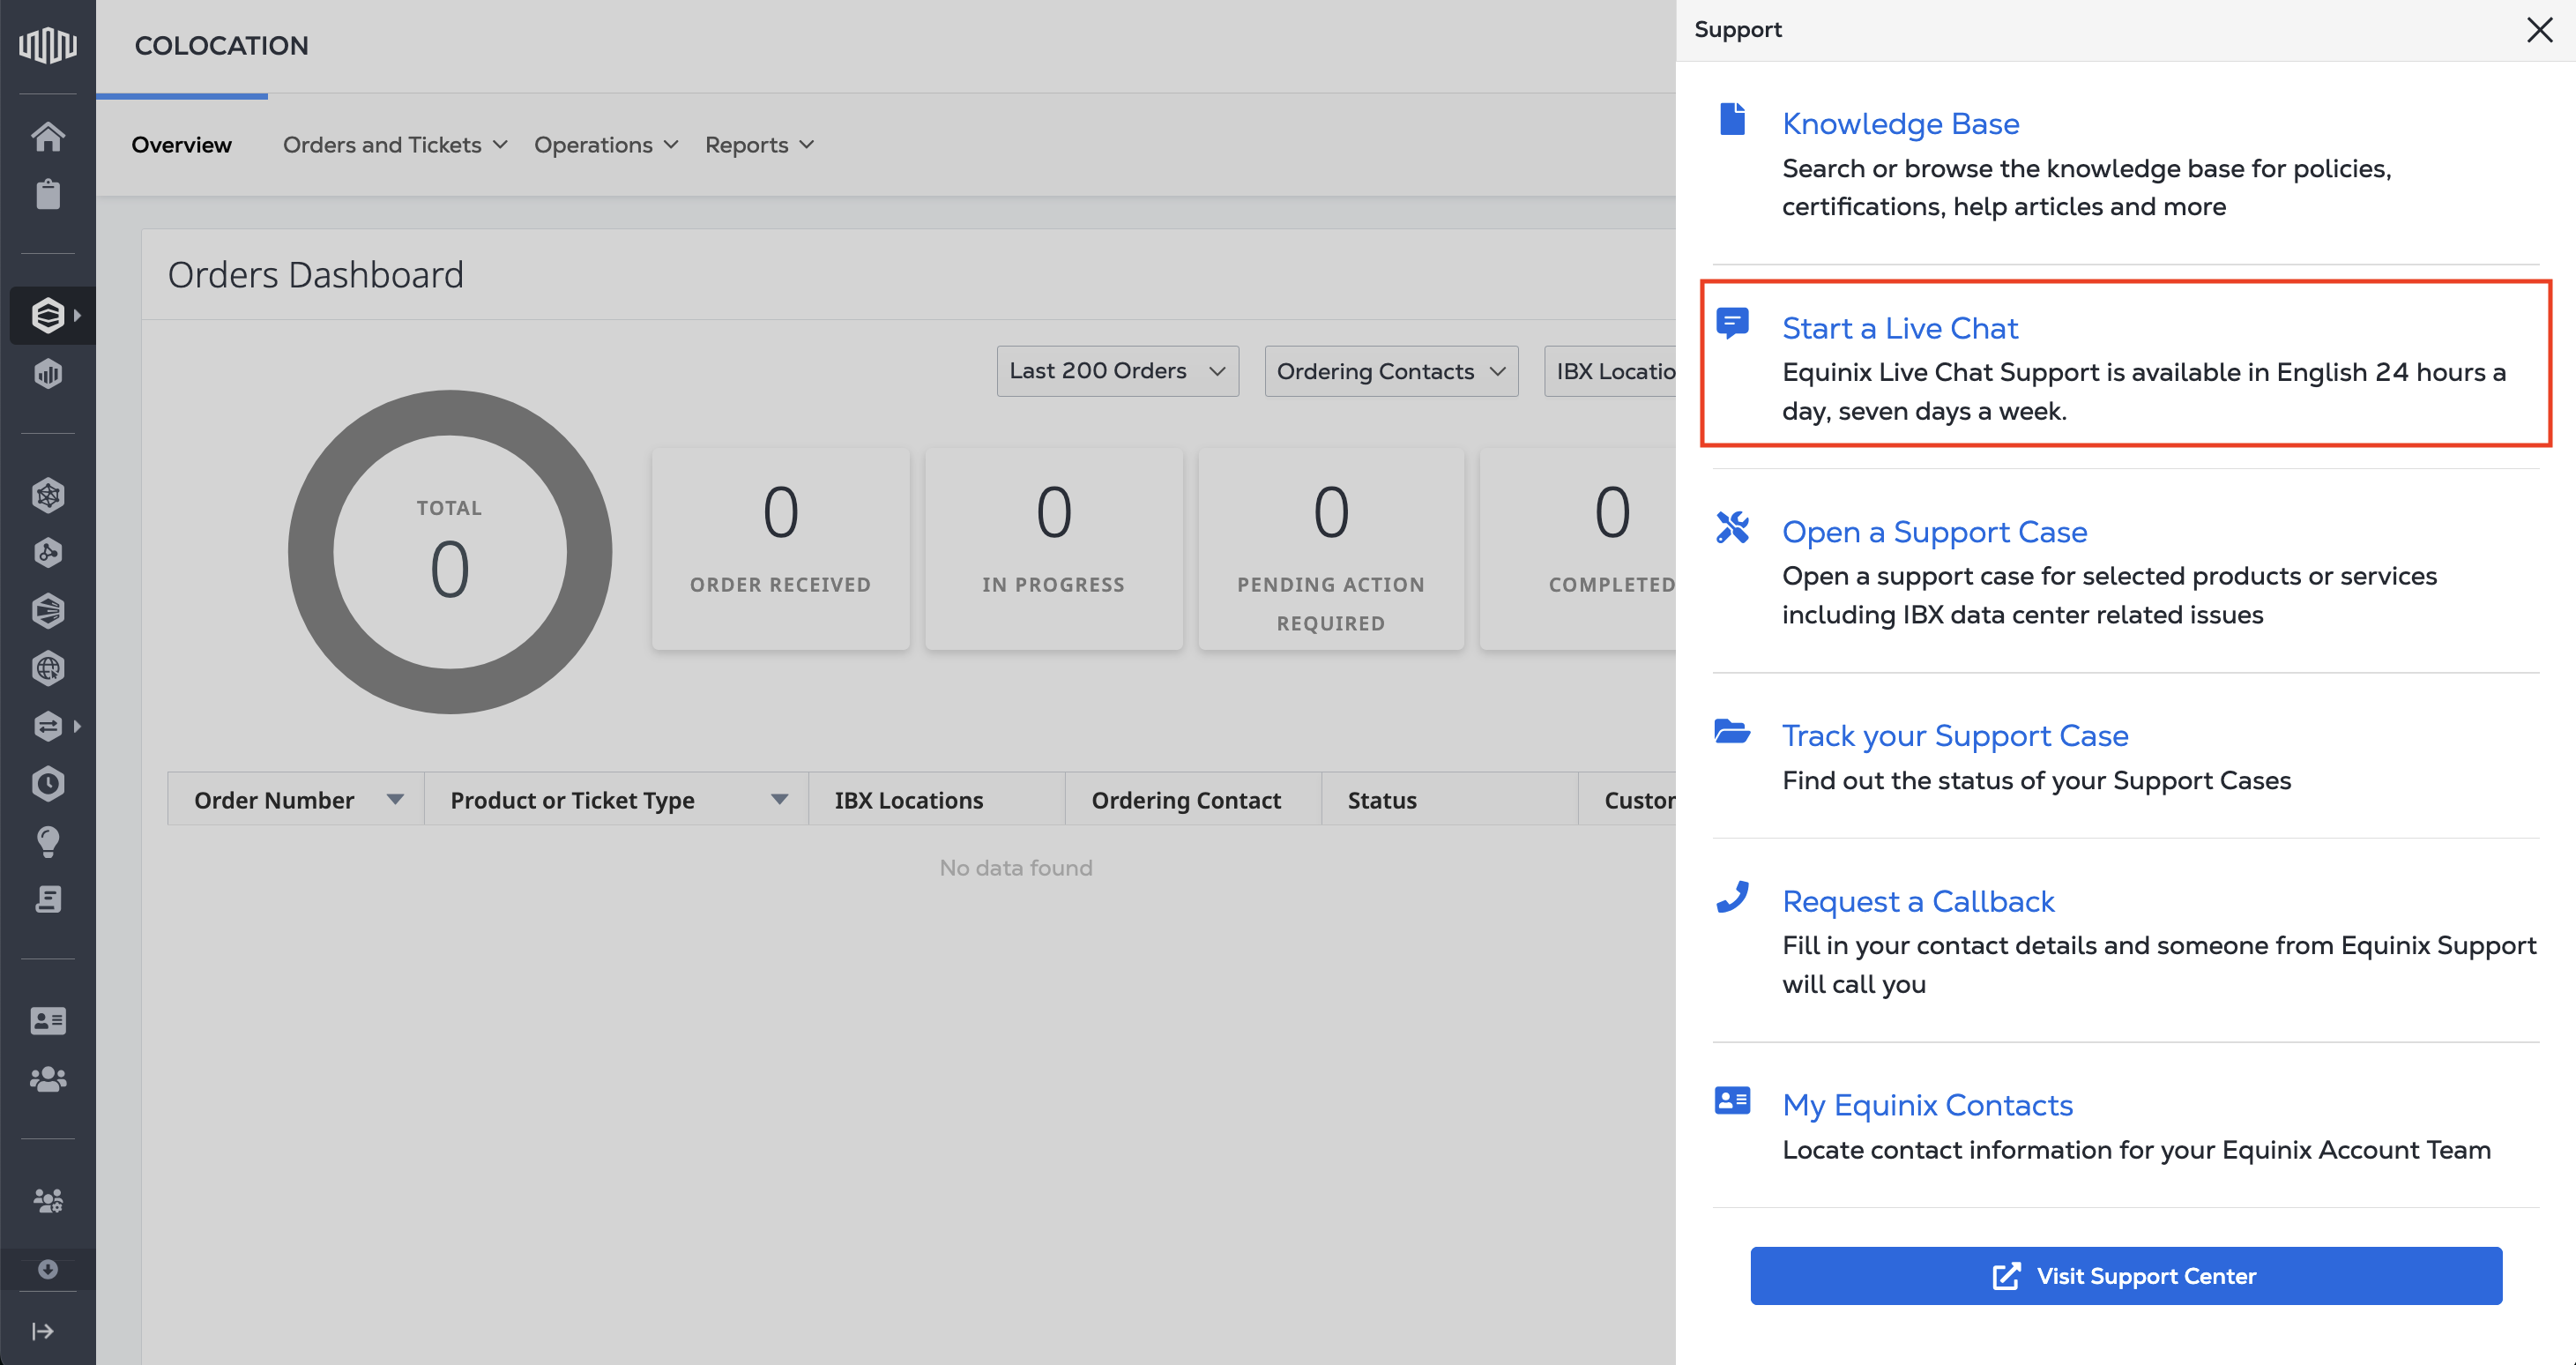This screenshot has height=1365, width=2576.
Task: Open the users group icon in sidebar
Action: click(47, 1079)
